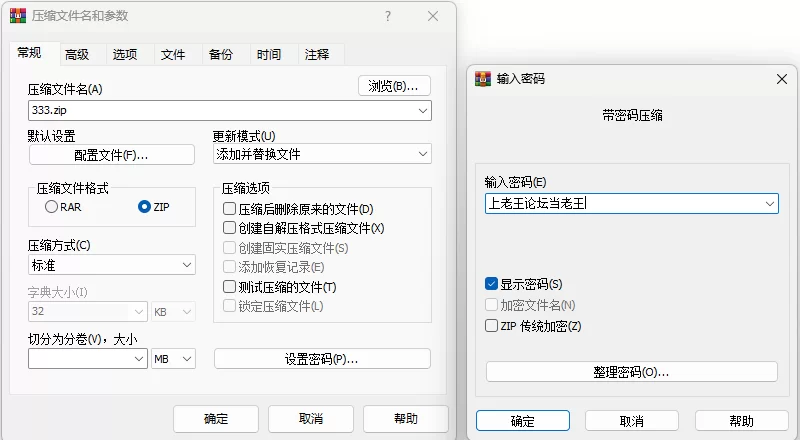Select the ZIP format radio button
The image size is (800, 440).
coord(144,207)
